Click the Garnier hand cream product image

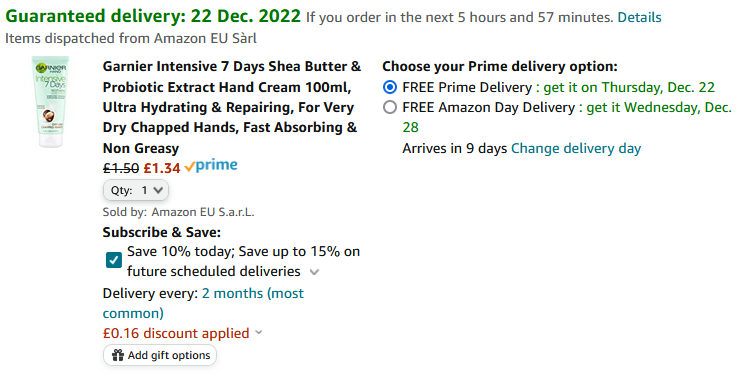pyautogui.click(x=51, y=102)
